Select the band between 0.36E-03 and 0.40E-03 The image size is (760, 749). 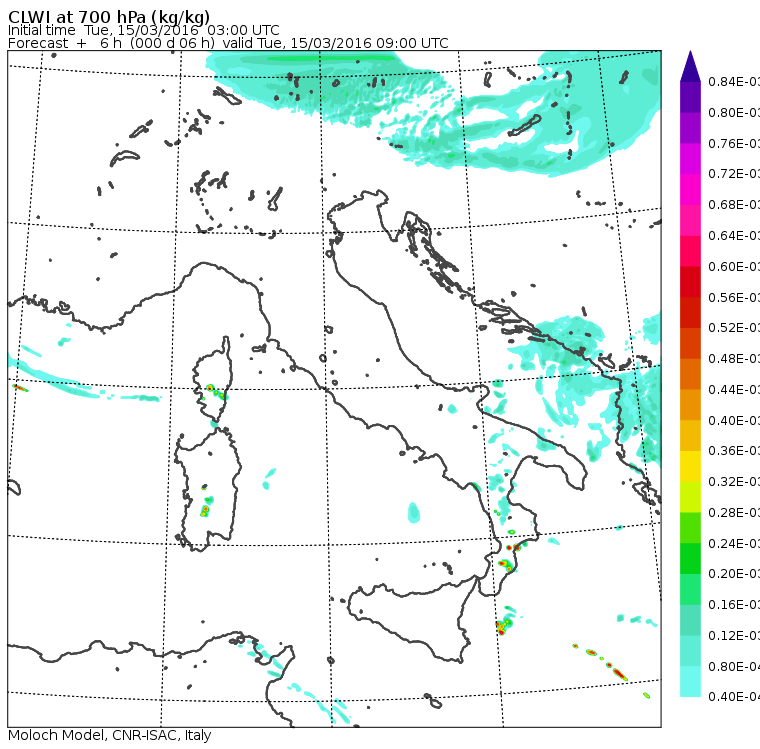coord(690,436)
